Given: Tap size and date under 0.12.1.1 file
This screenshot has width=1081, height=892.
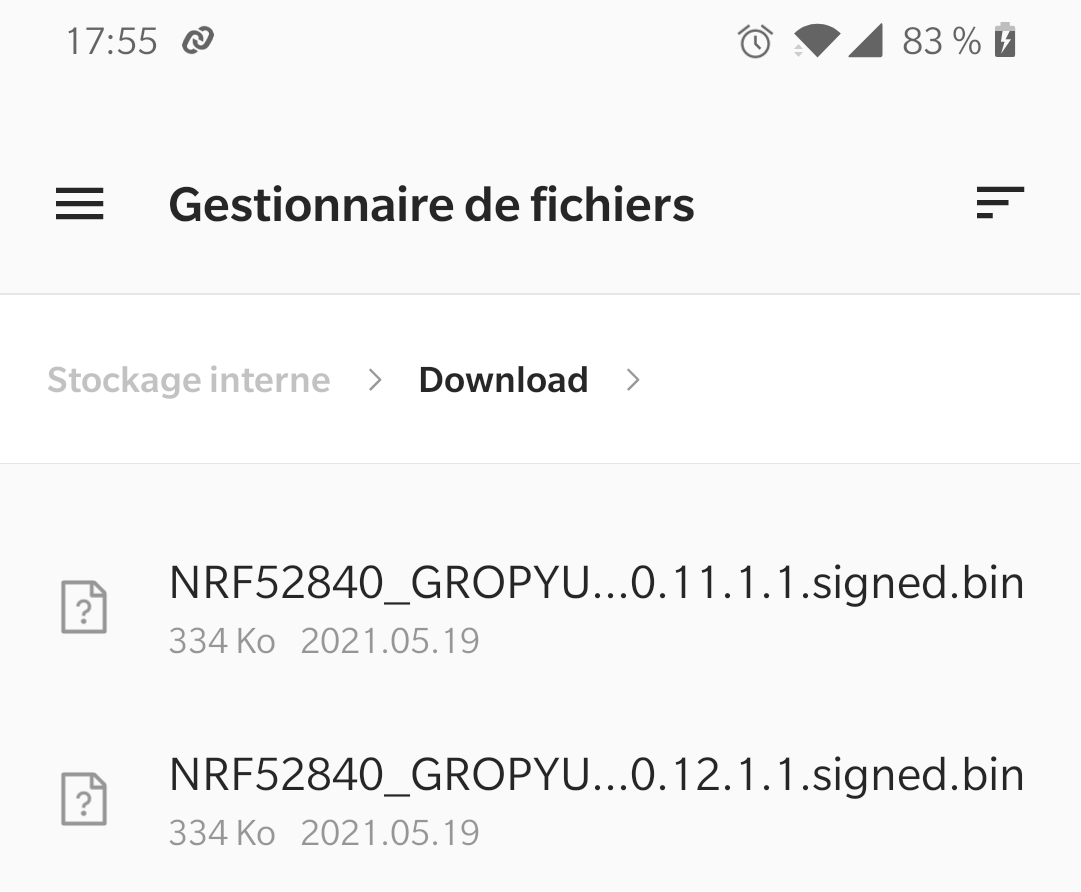Looking at the screenshot, I should pos(324,833).
